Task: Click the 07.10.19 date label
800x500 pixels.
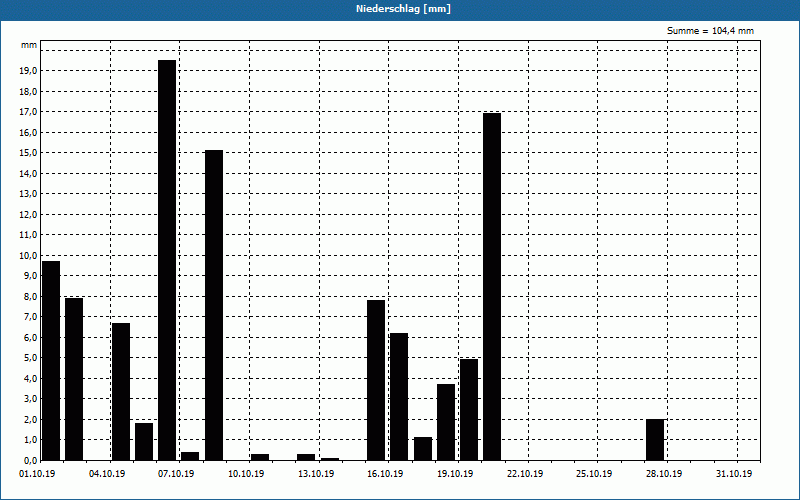Action: pyautogui.click(x=176, y=474)
